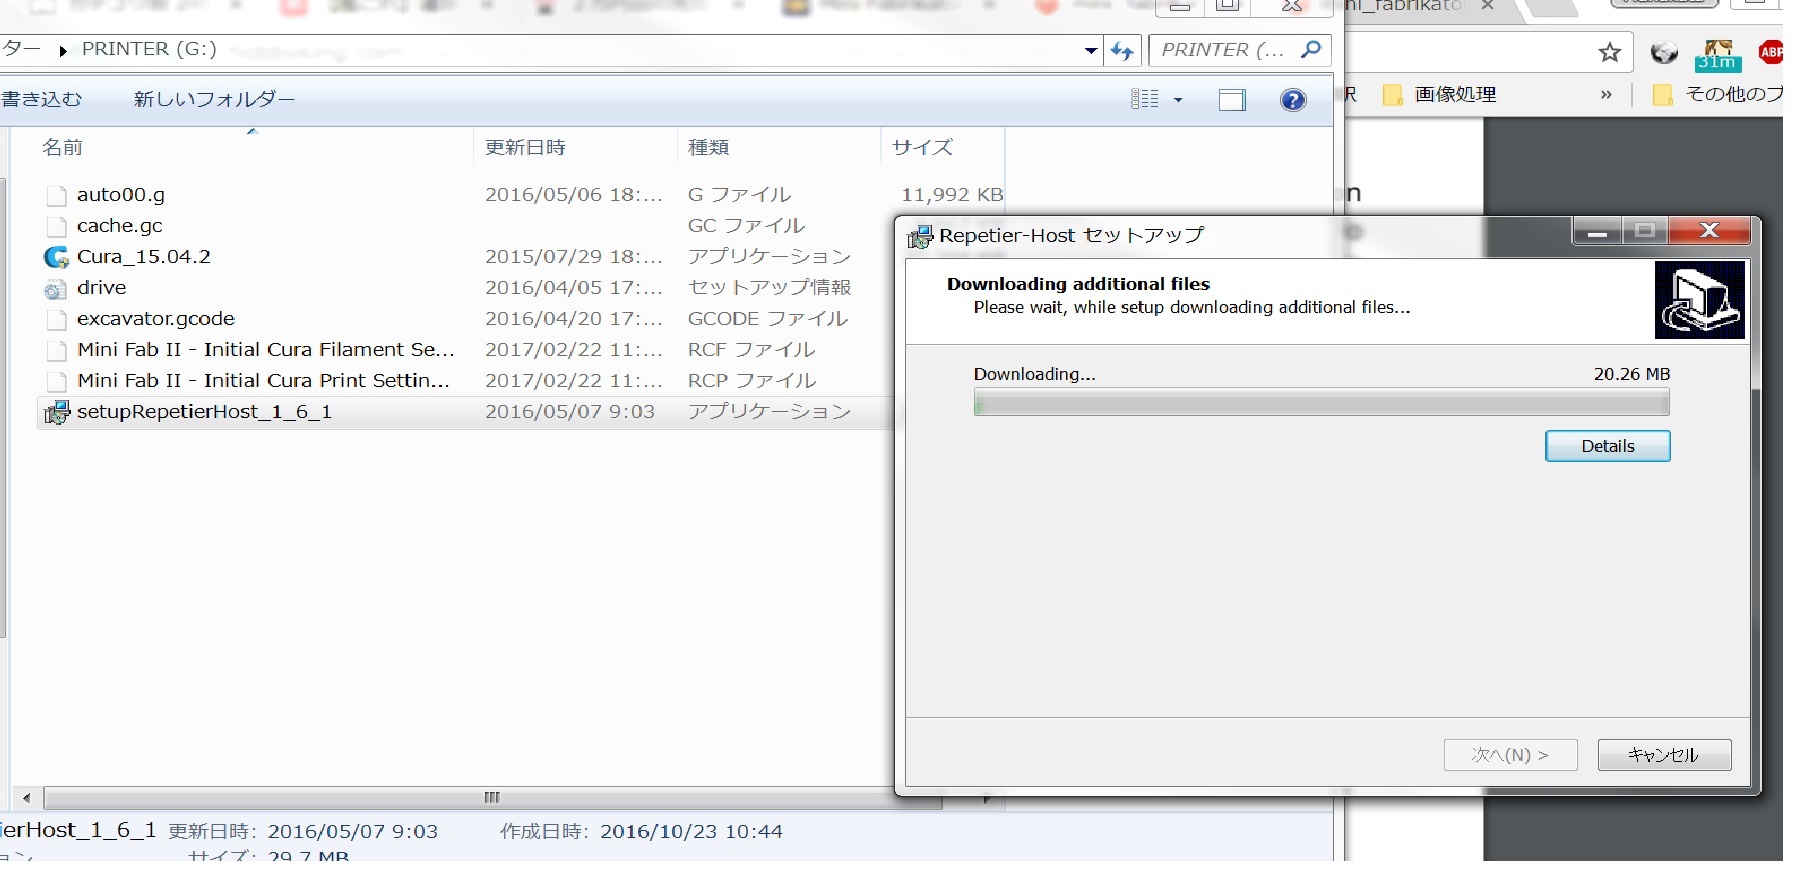Screen dimensions: 1811x881
Task: Click the ABP extension icon in Chrome
Action: pos(1771,52)
